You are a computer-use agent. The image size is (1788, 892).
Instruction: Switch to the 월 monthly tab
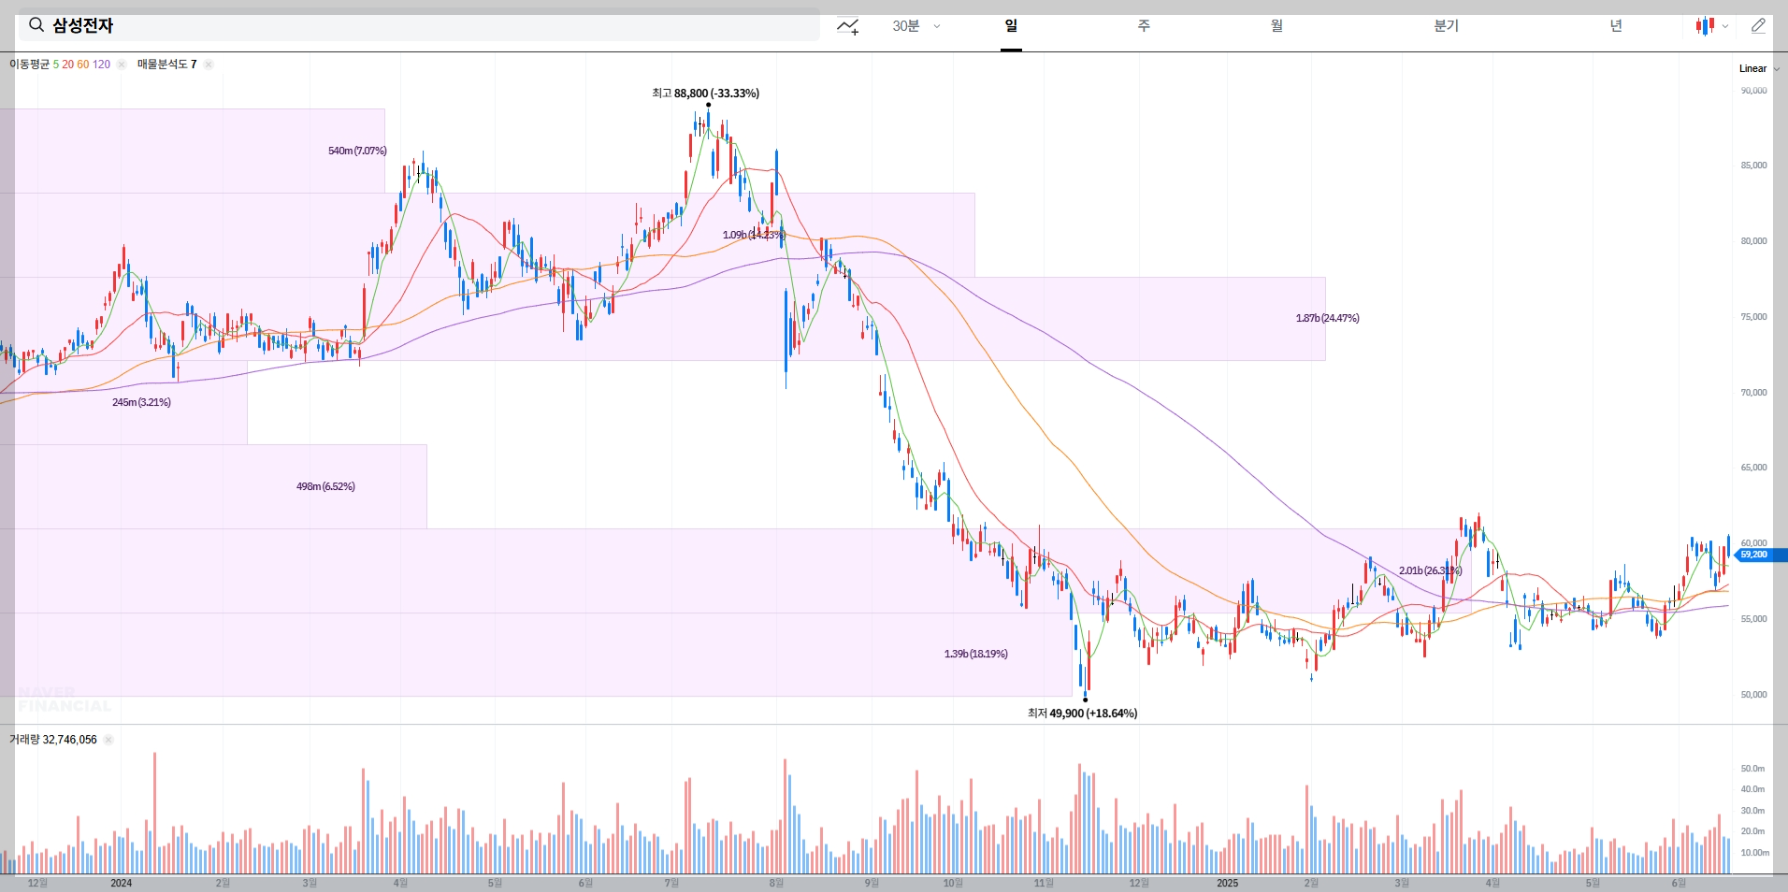tap(1277, 26)
